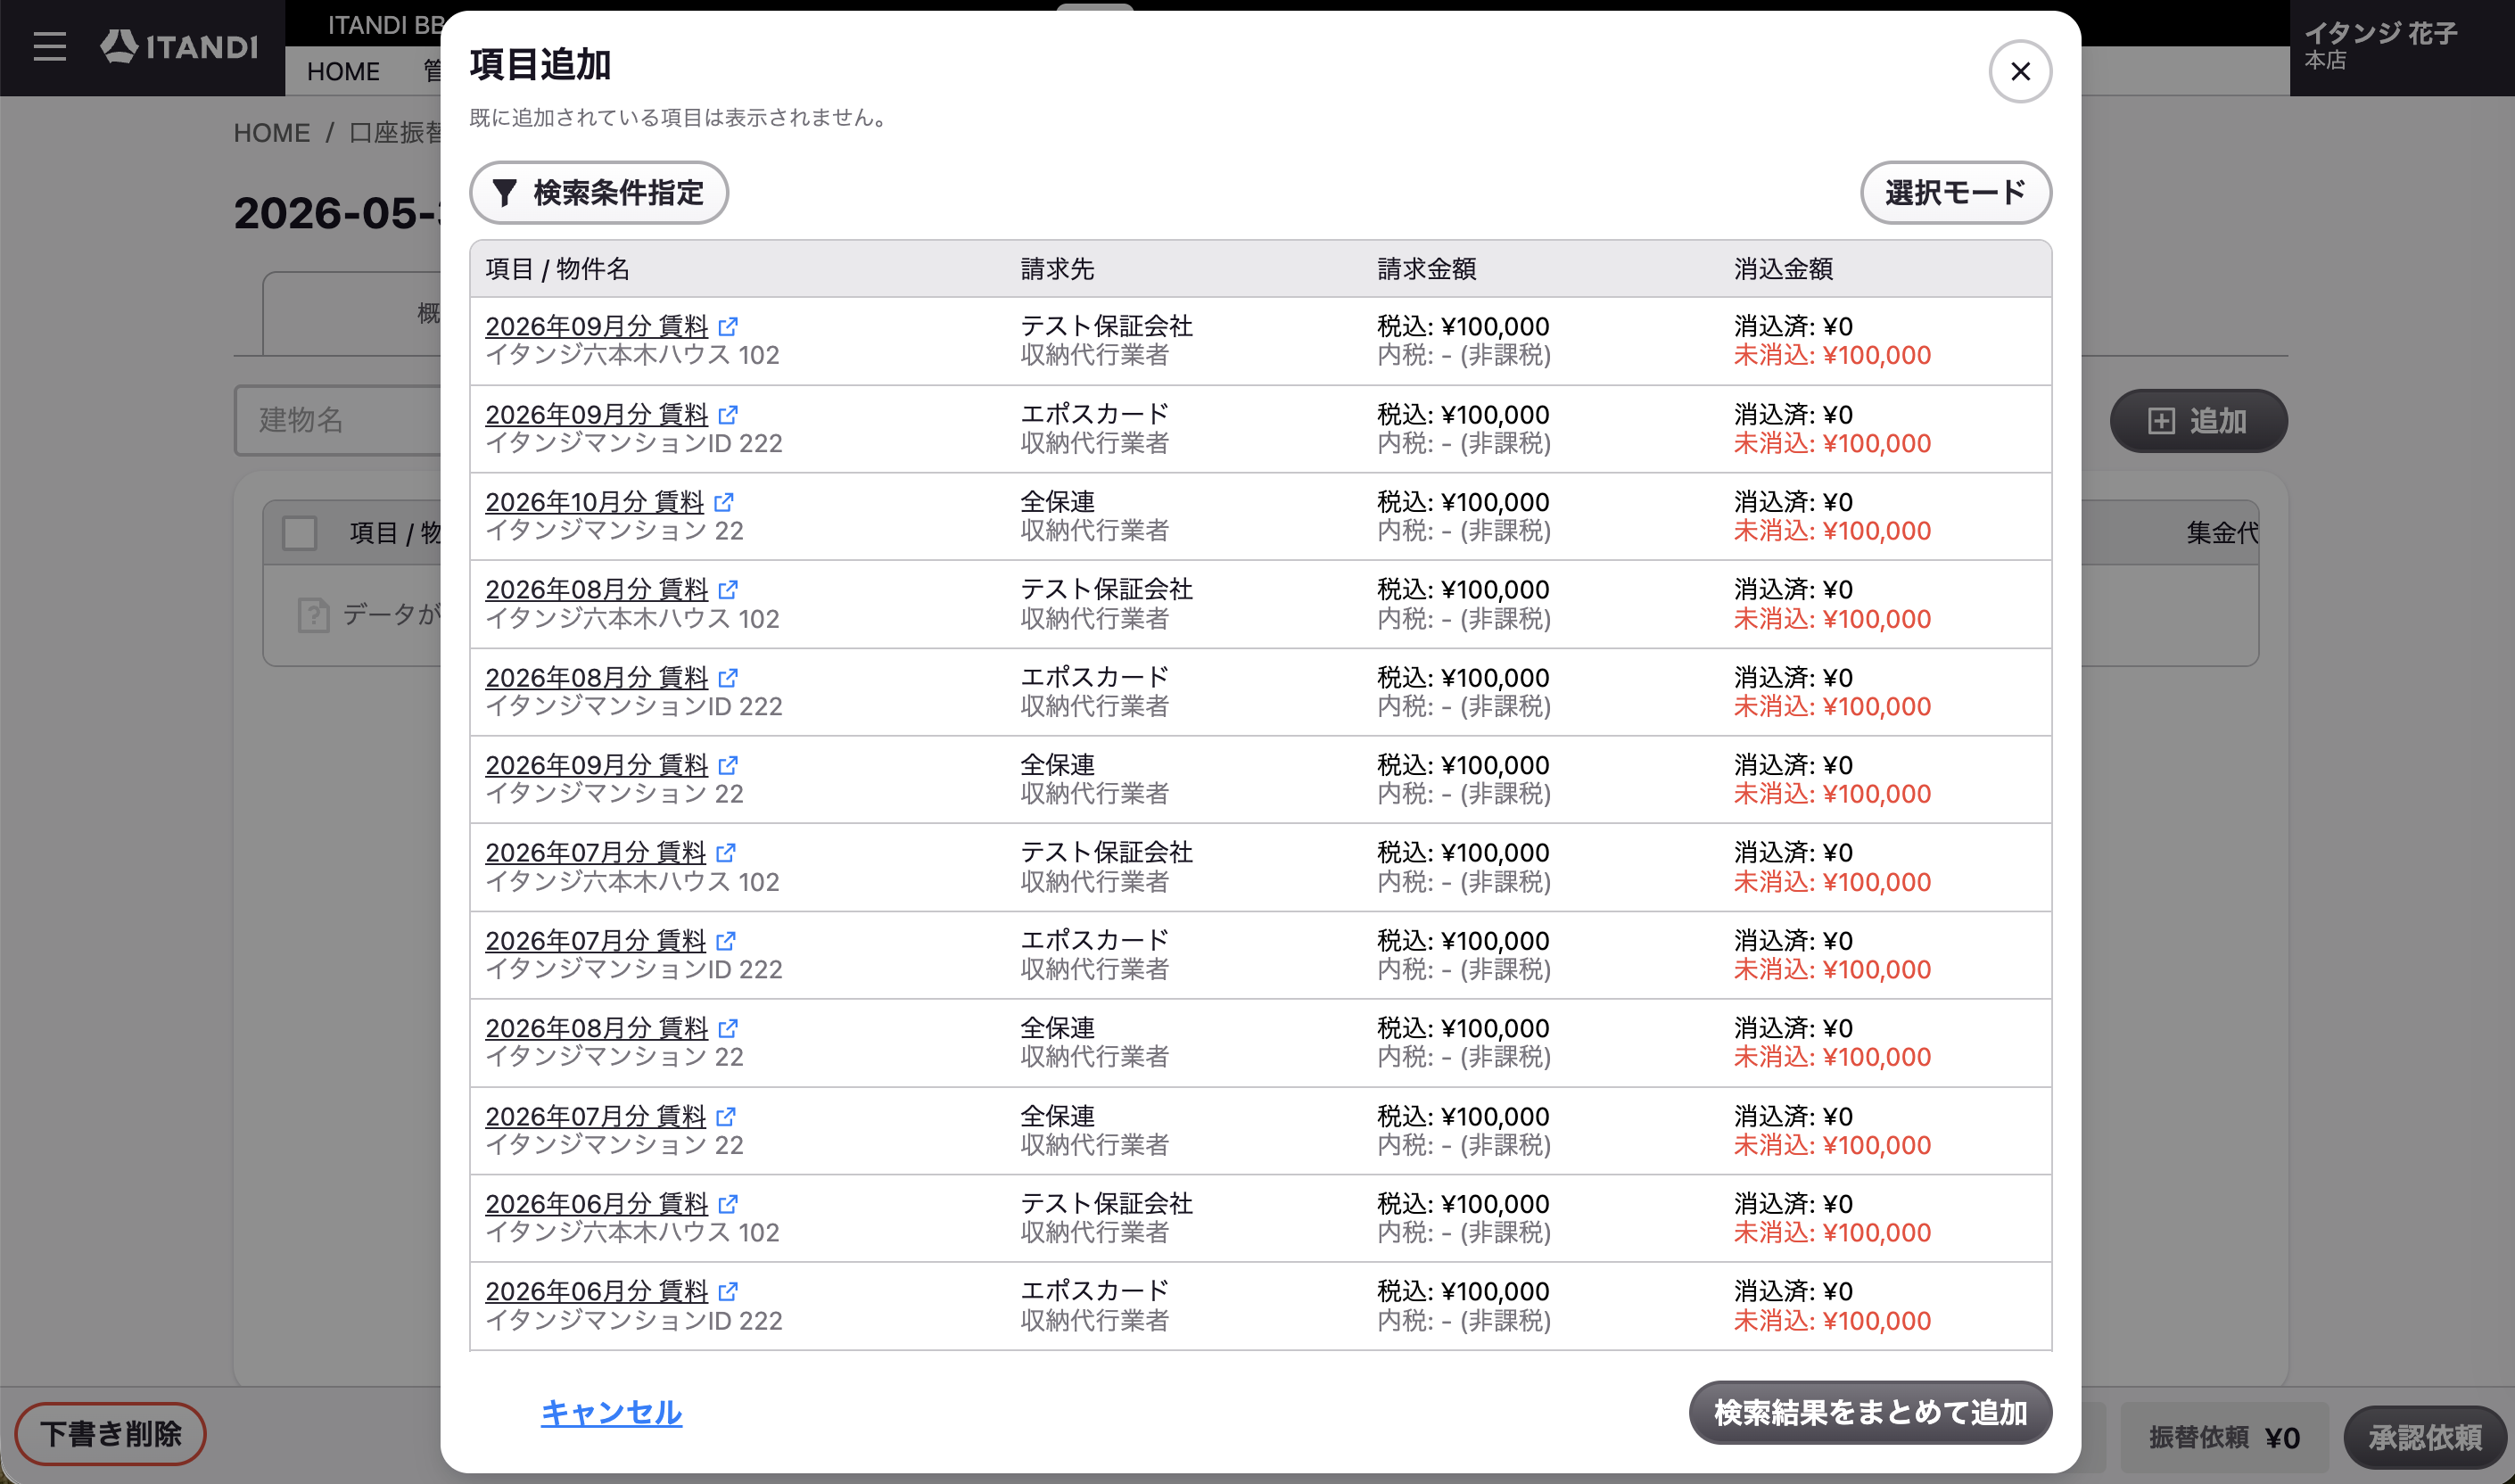Switch to 選択モード
2515x1484 pixels.
point(1955,192)
